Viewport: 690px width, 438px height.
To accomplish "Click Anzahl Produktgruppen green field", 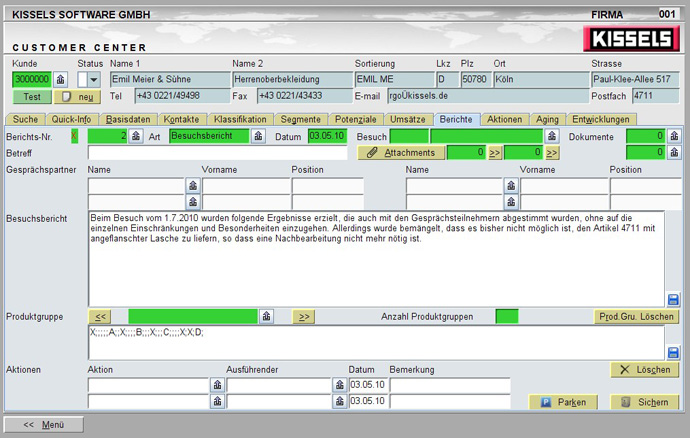I will tap(506, 317).
